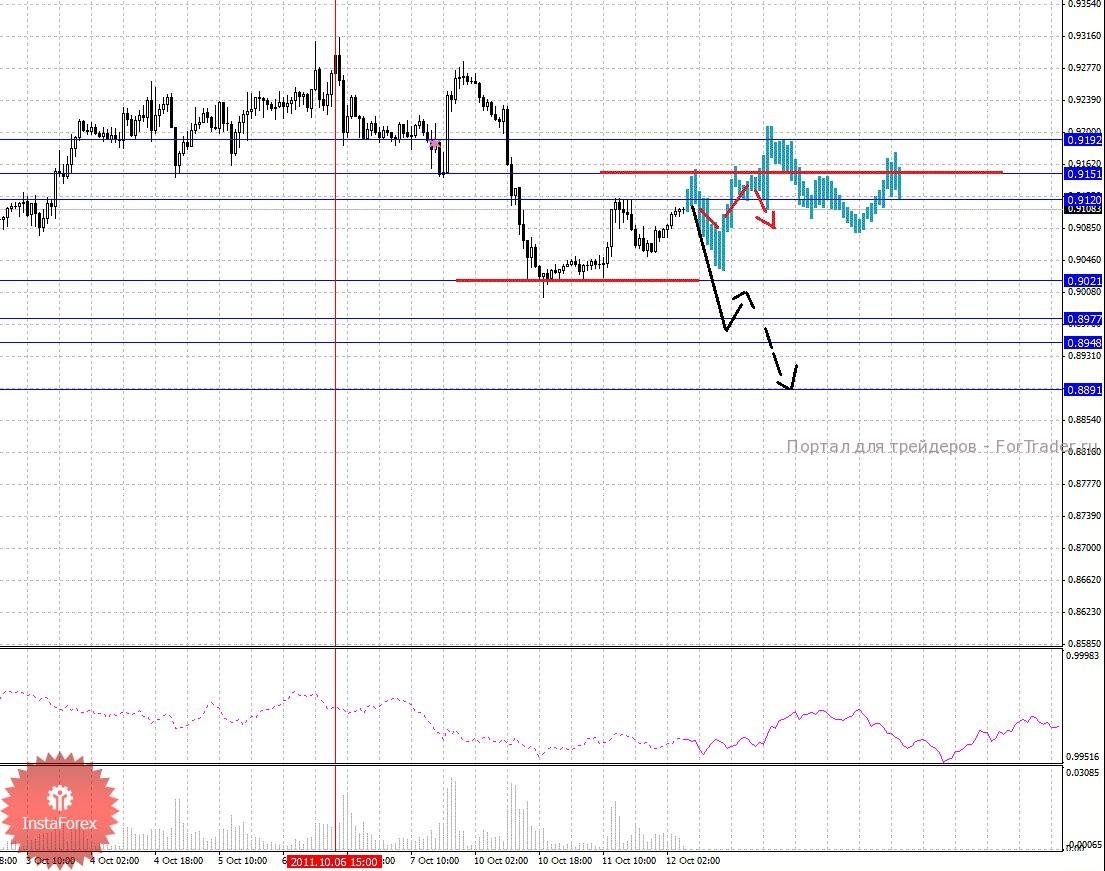
Task: Select the 0.8891 price level label
Action: coord(1083,391)
